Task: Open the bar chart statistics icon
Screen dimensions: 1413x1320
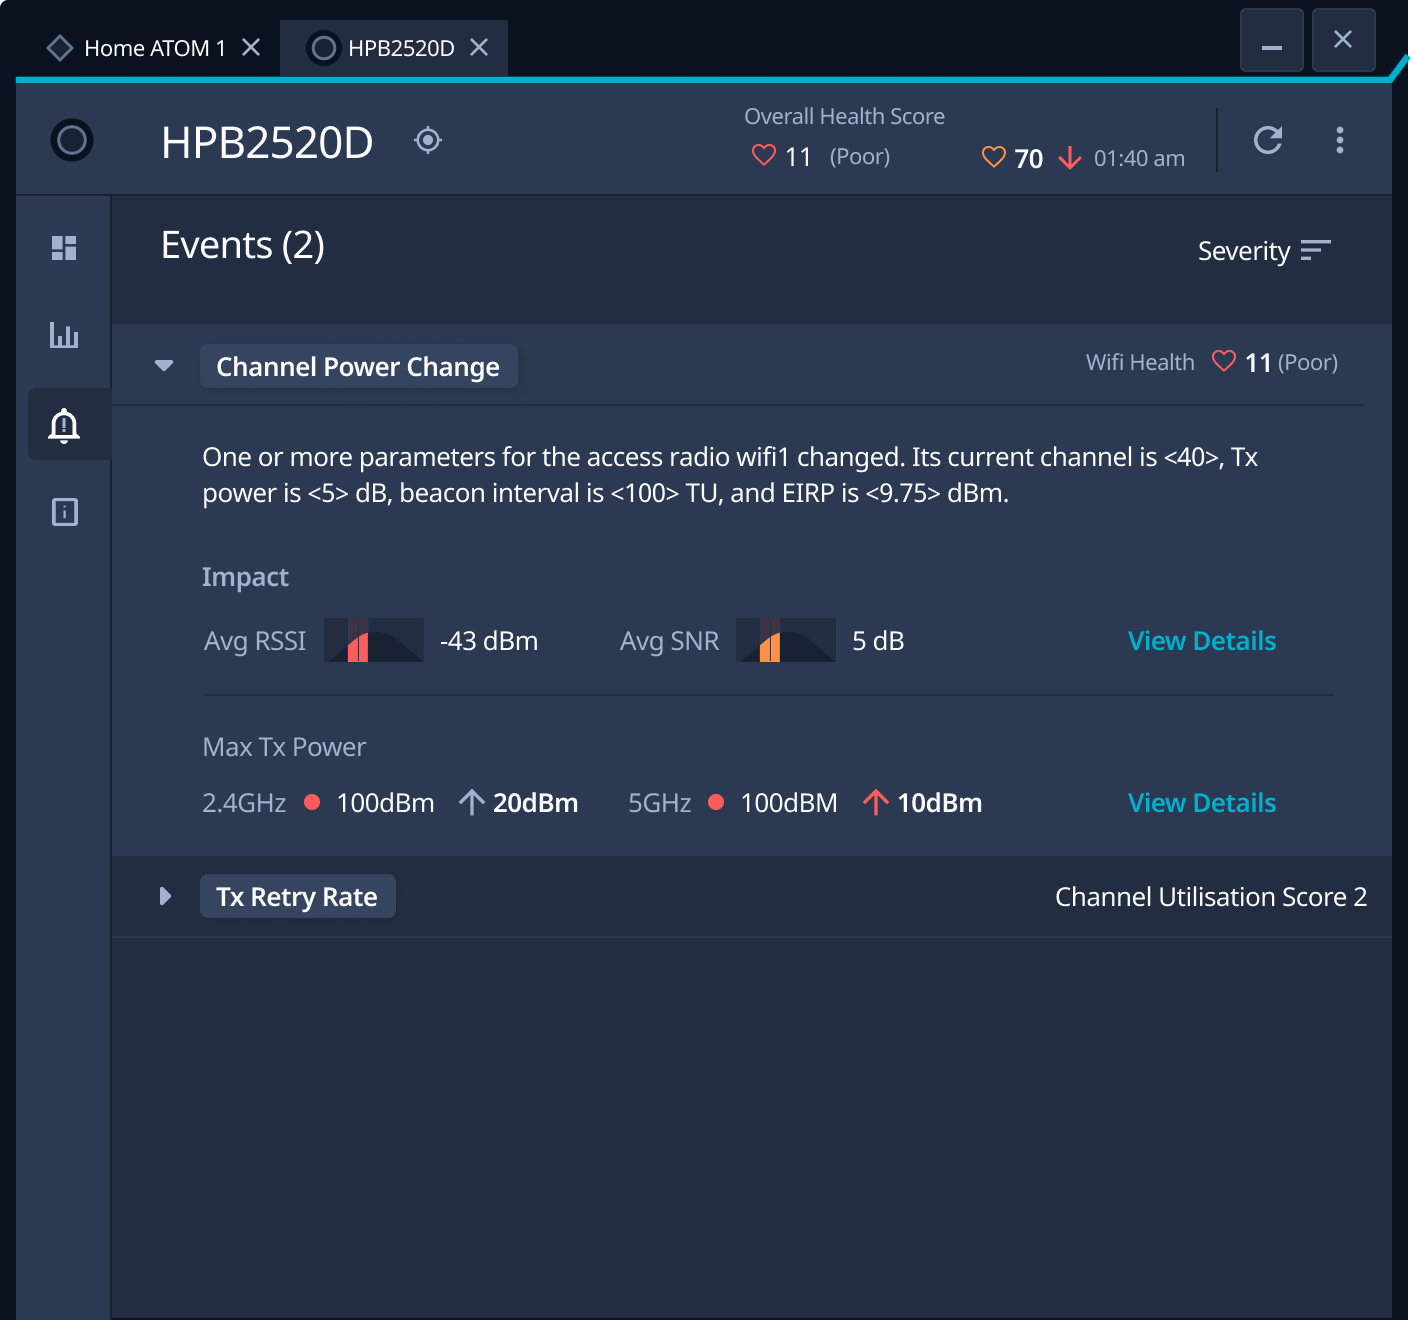Action: coord(64,335)
